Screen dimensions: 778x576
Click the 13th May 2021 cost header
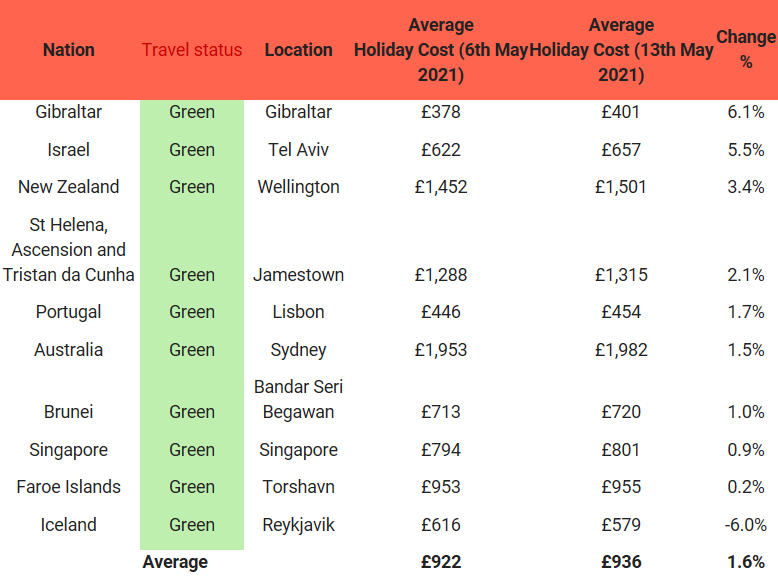(x=621, y=50)
